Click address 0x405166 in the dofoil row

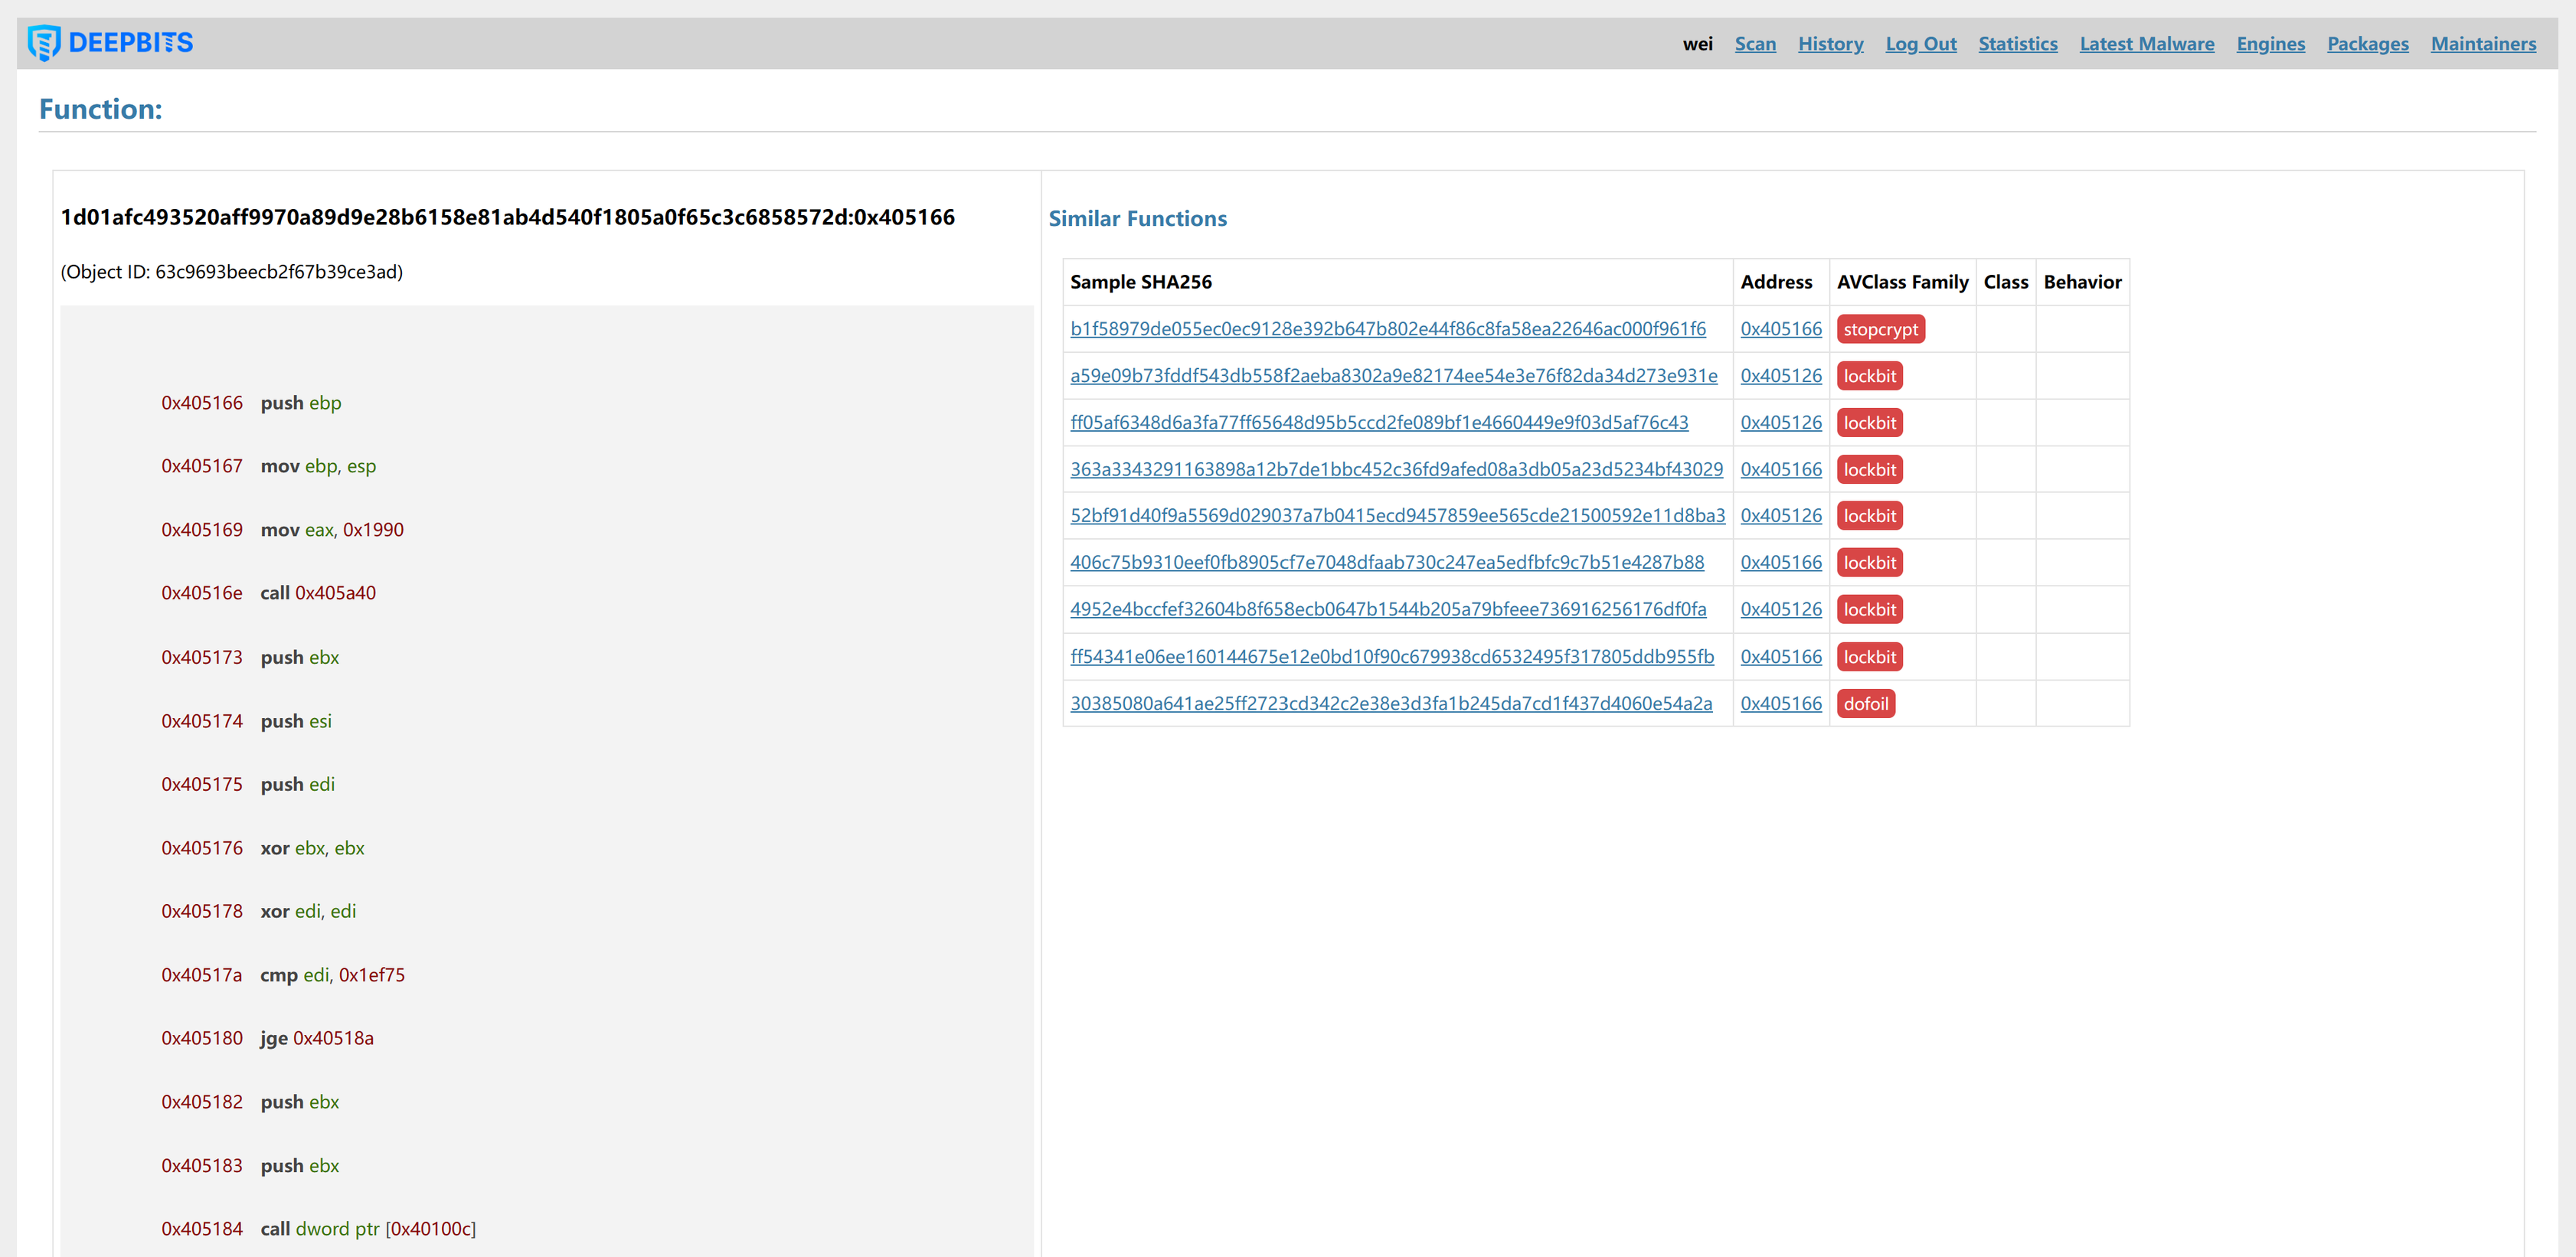click(1781, 704)
